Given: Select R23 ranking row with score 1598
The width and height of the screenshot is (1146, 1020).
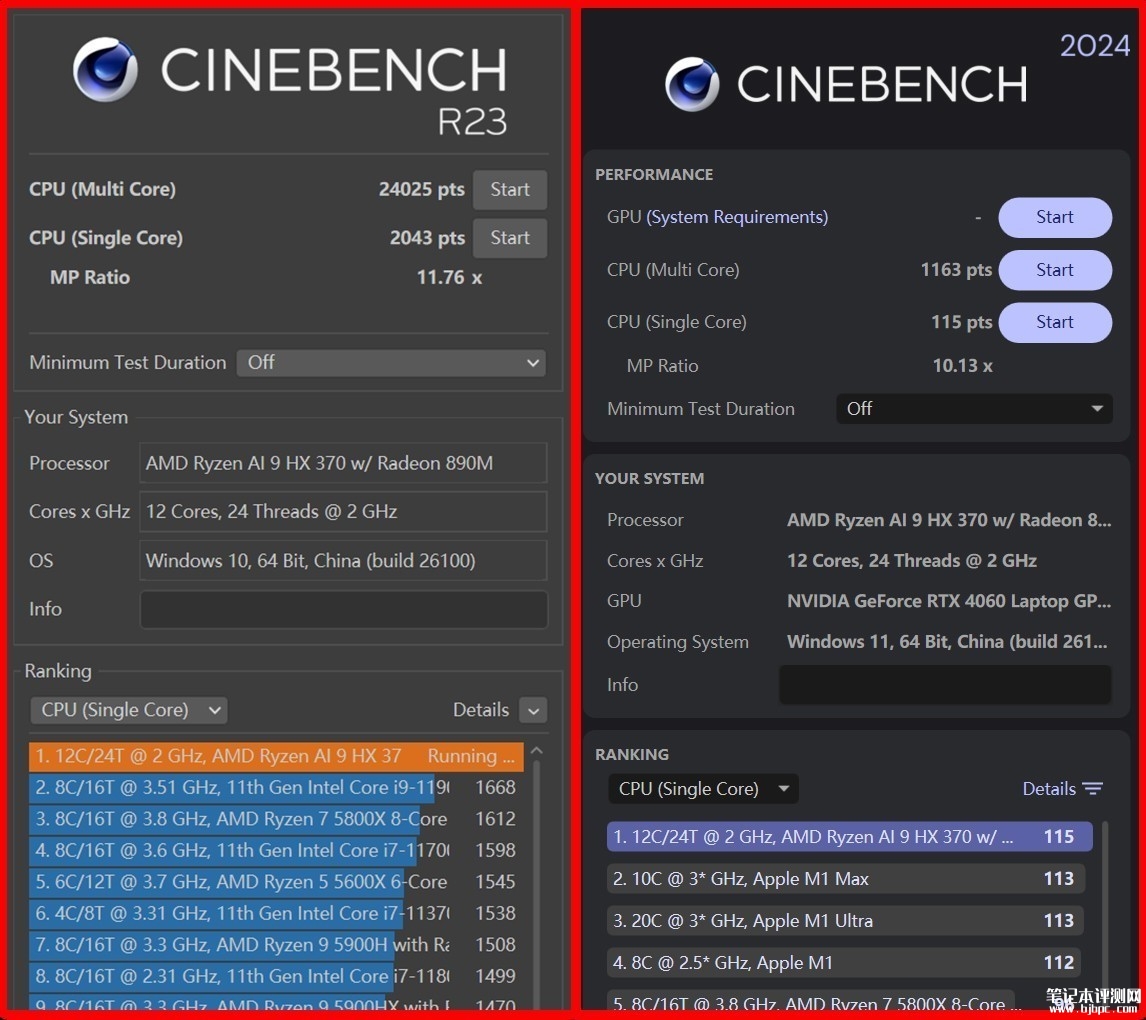Looking at the screenshot, I should [276, 850].
